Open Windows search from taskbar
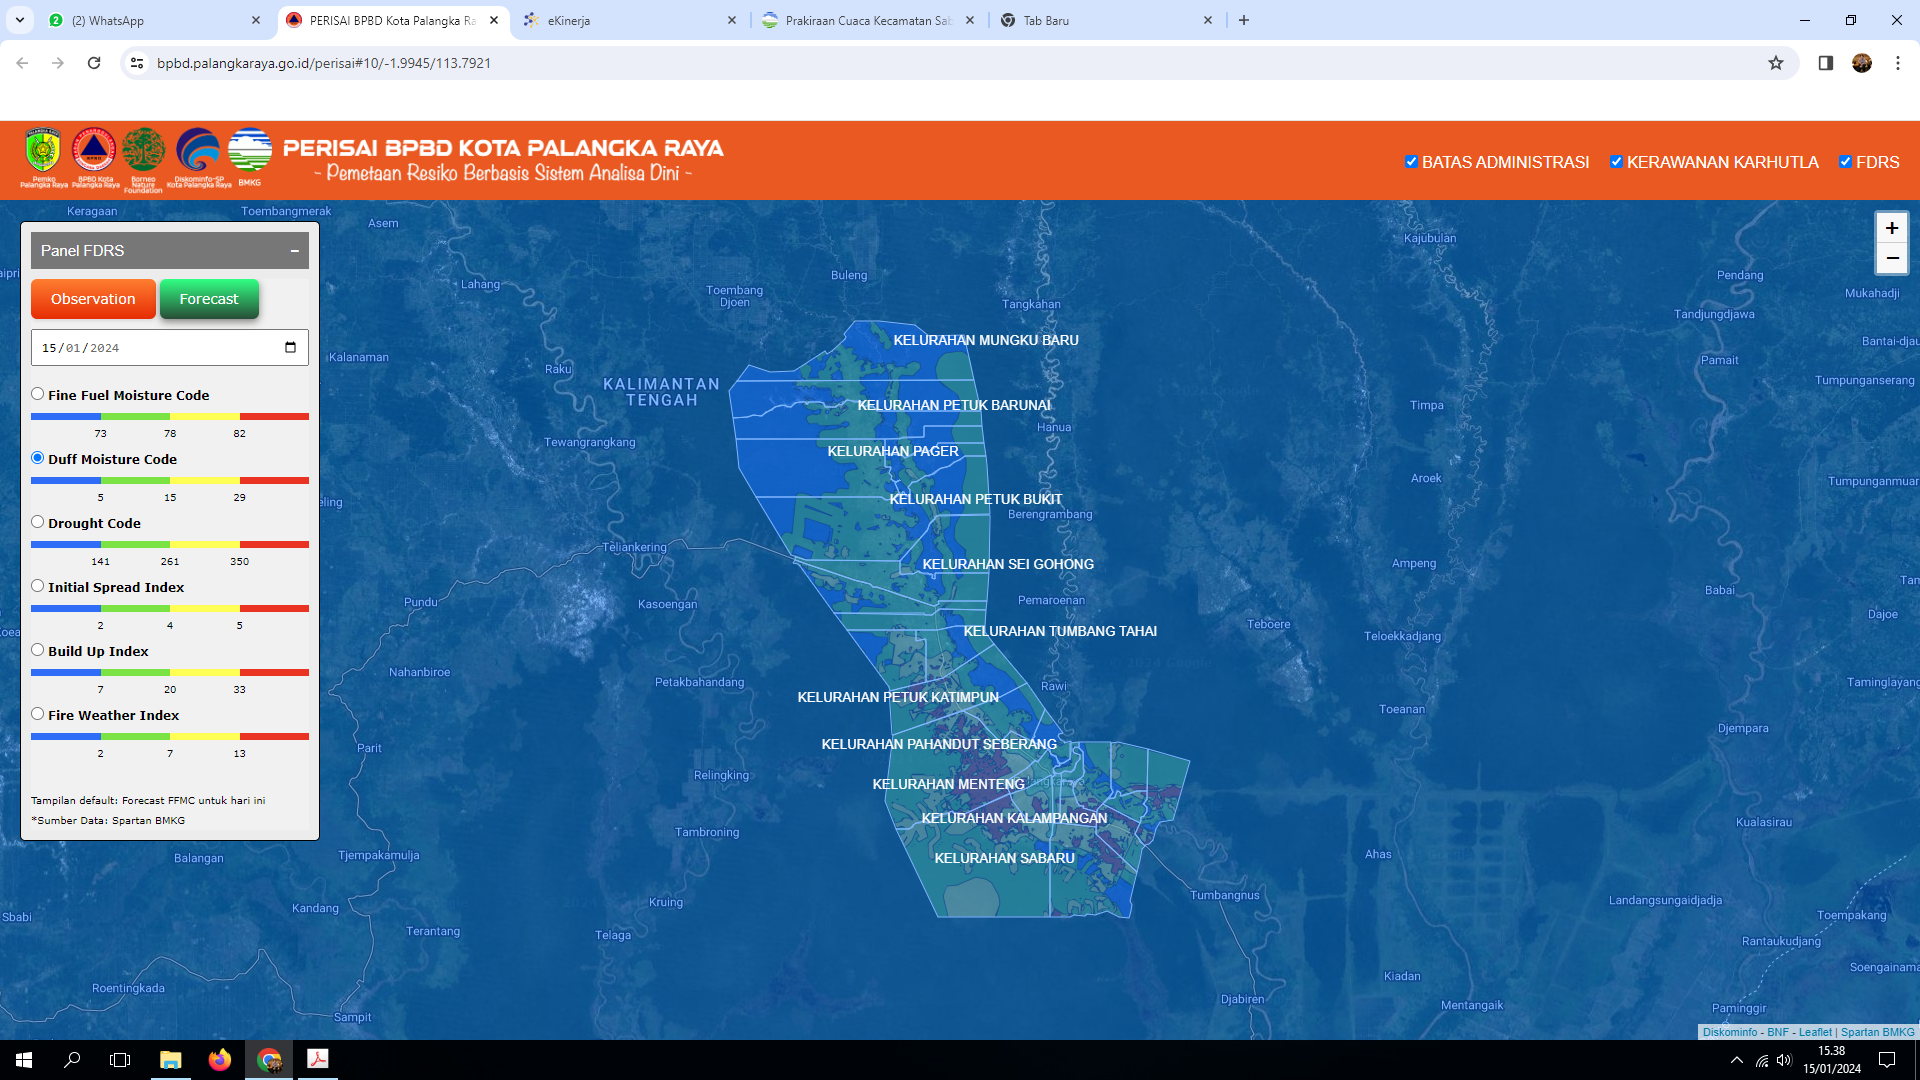 (72, 1060)
